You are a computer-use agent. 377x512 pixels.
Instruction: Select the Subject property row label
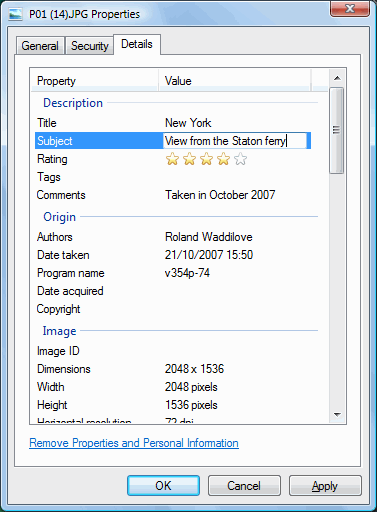click(x=55, y=141)
